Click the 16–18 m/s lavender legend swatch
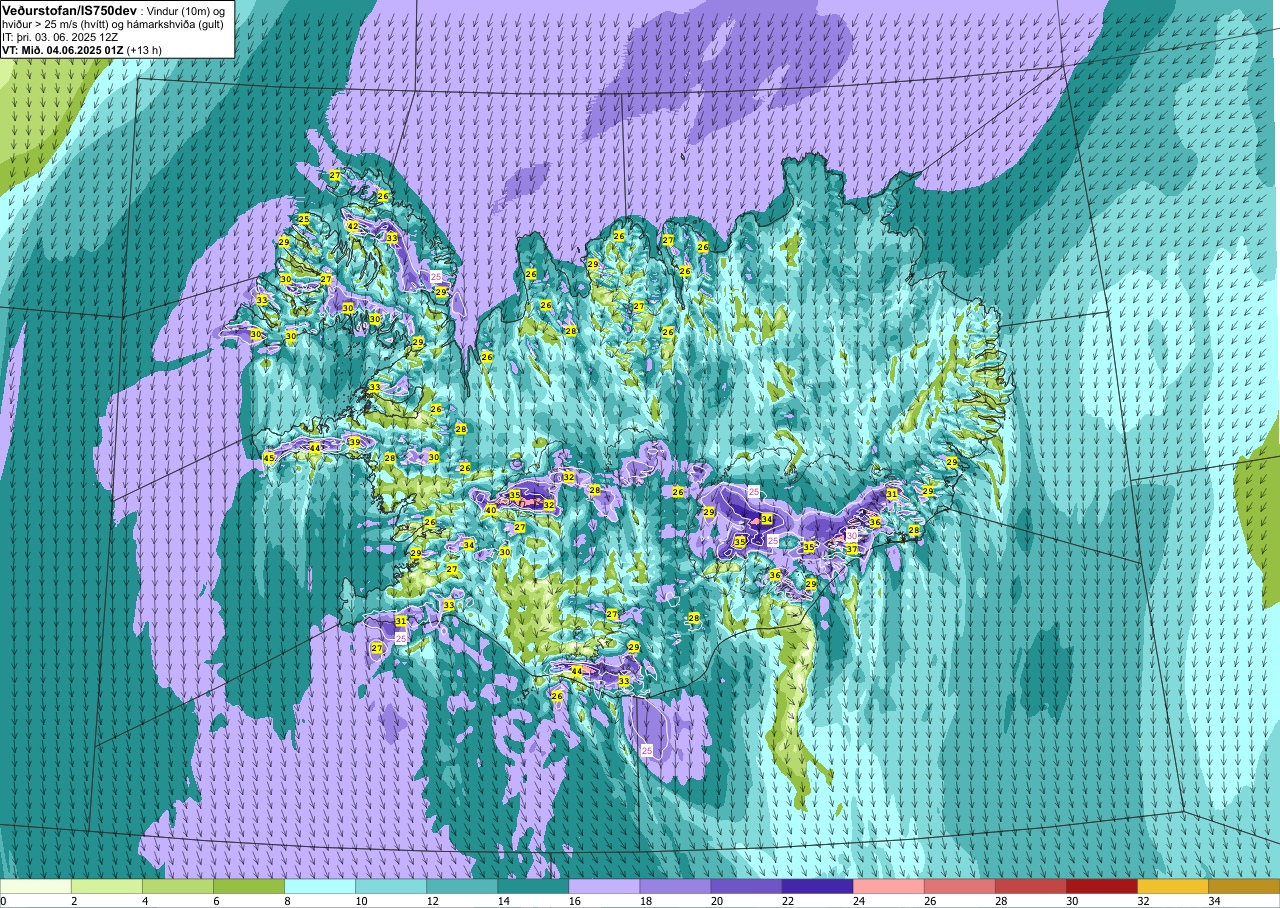Image resolution: width=1280 pixels, height=908 pixels. click(x=604, y=886)
